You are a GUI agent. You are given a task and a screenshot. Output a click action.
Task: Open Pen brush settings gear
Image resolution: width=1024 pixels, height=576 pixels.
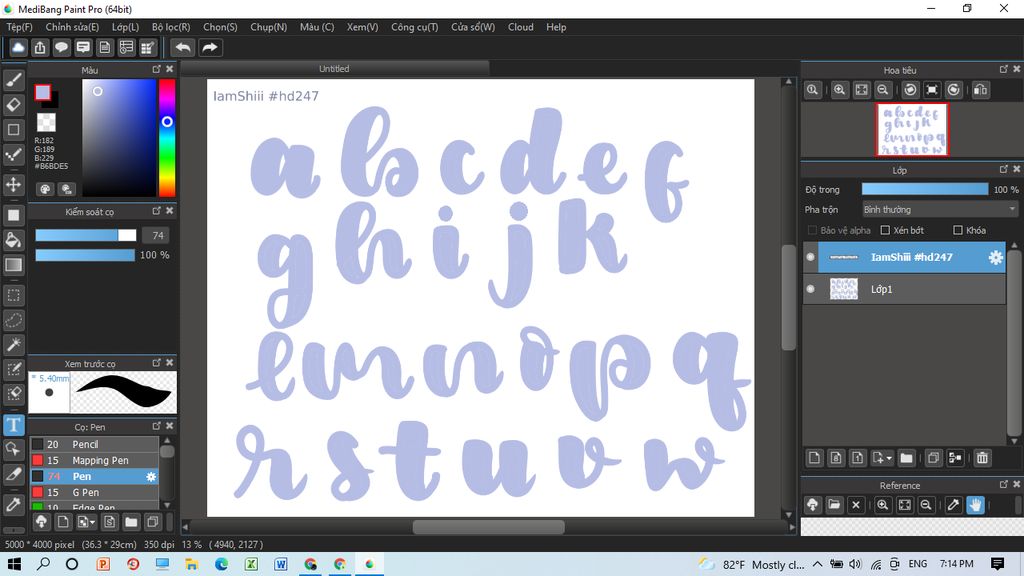point(151,477)
